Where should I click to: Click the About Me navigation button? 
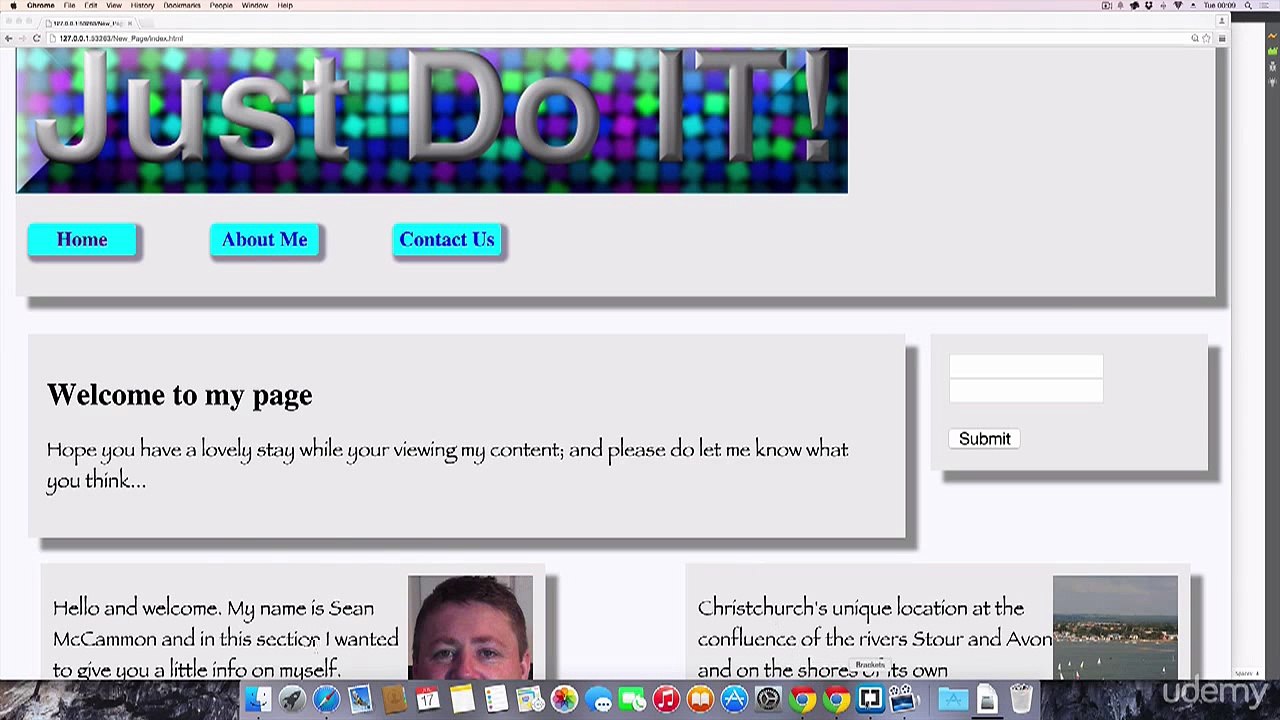[x=265, y=240]
